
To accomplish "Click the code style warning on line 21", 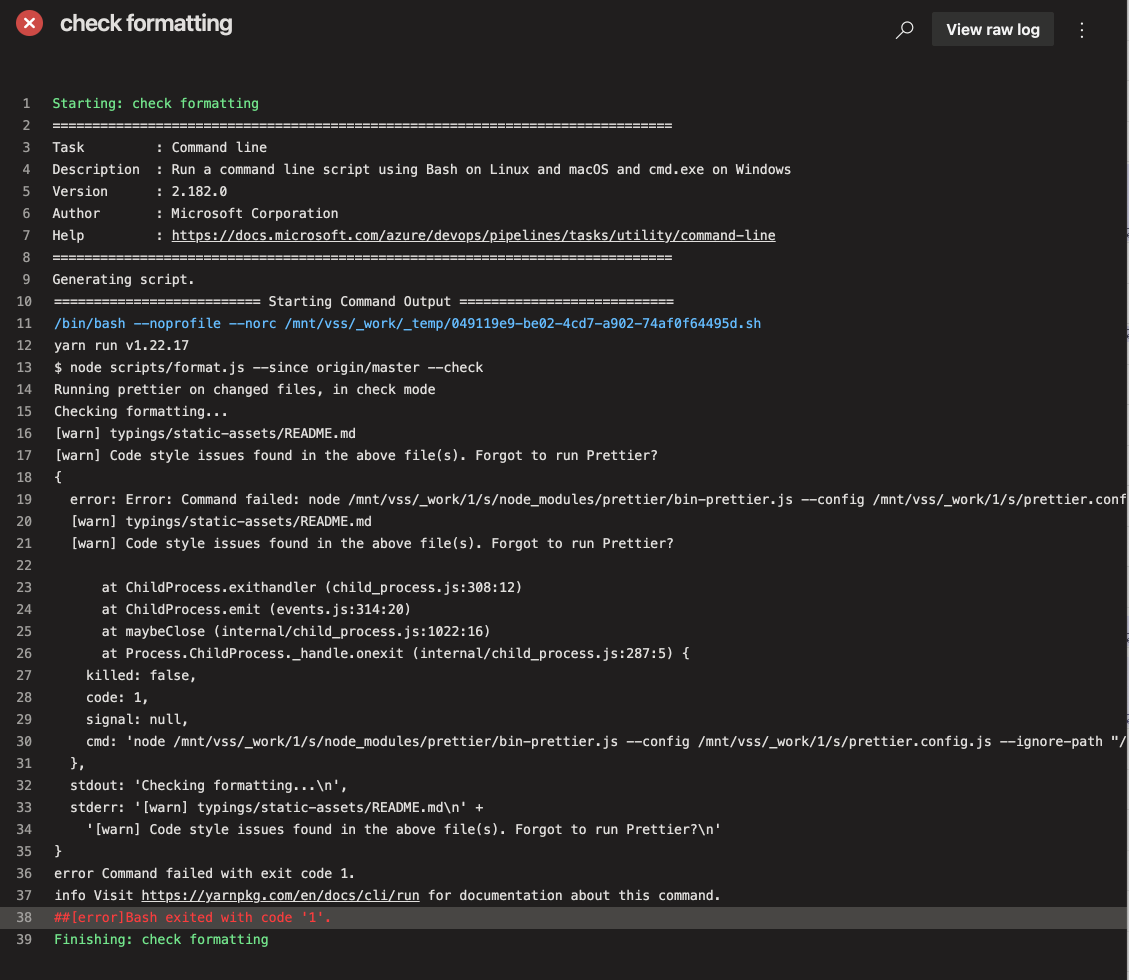I will pos(372,543).
